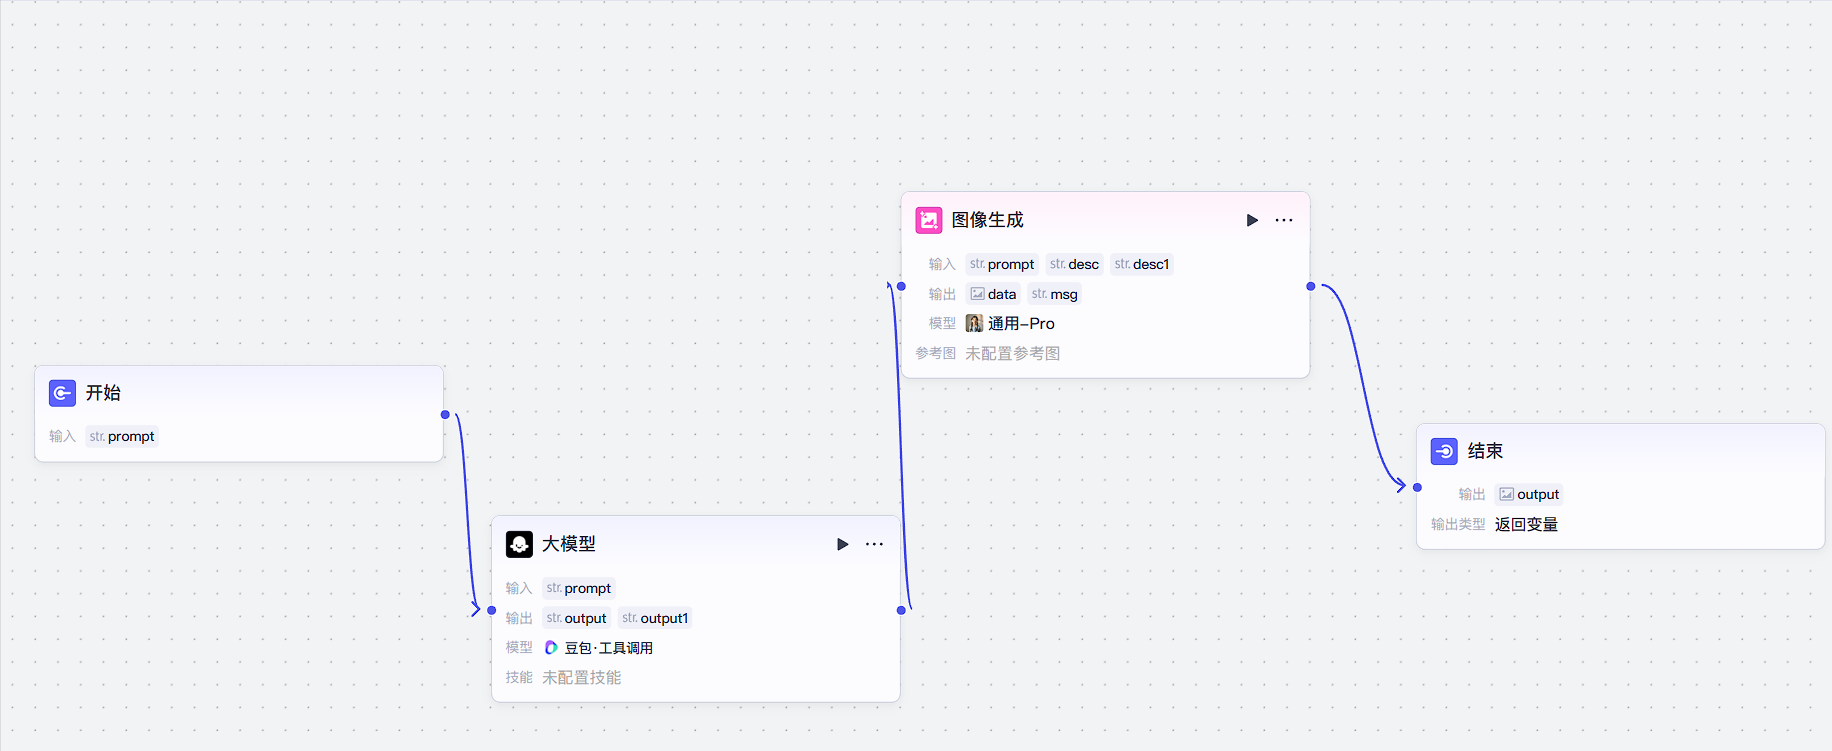Open the 大模型 node more options menu

(x=875, y=544)
